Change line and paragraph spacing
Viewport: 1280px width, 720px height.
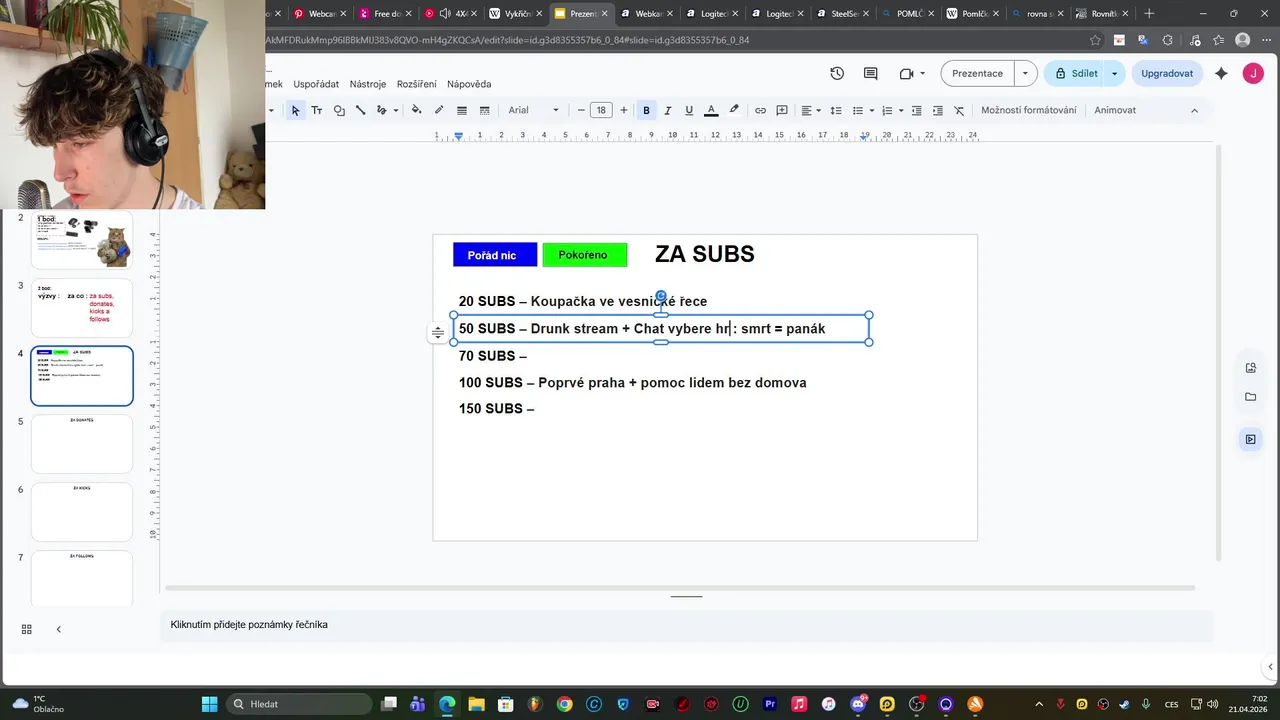coord(836,110)
